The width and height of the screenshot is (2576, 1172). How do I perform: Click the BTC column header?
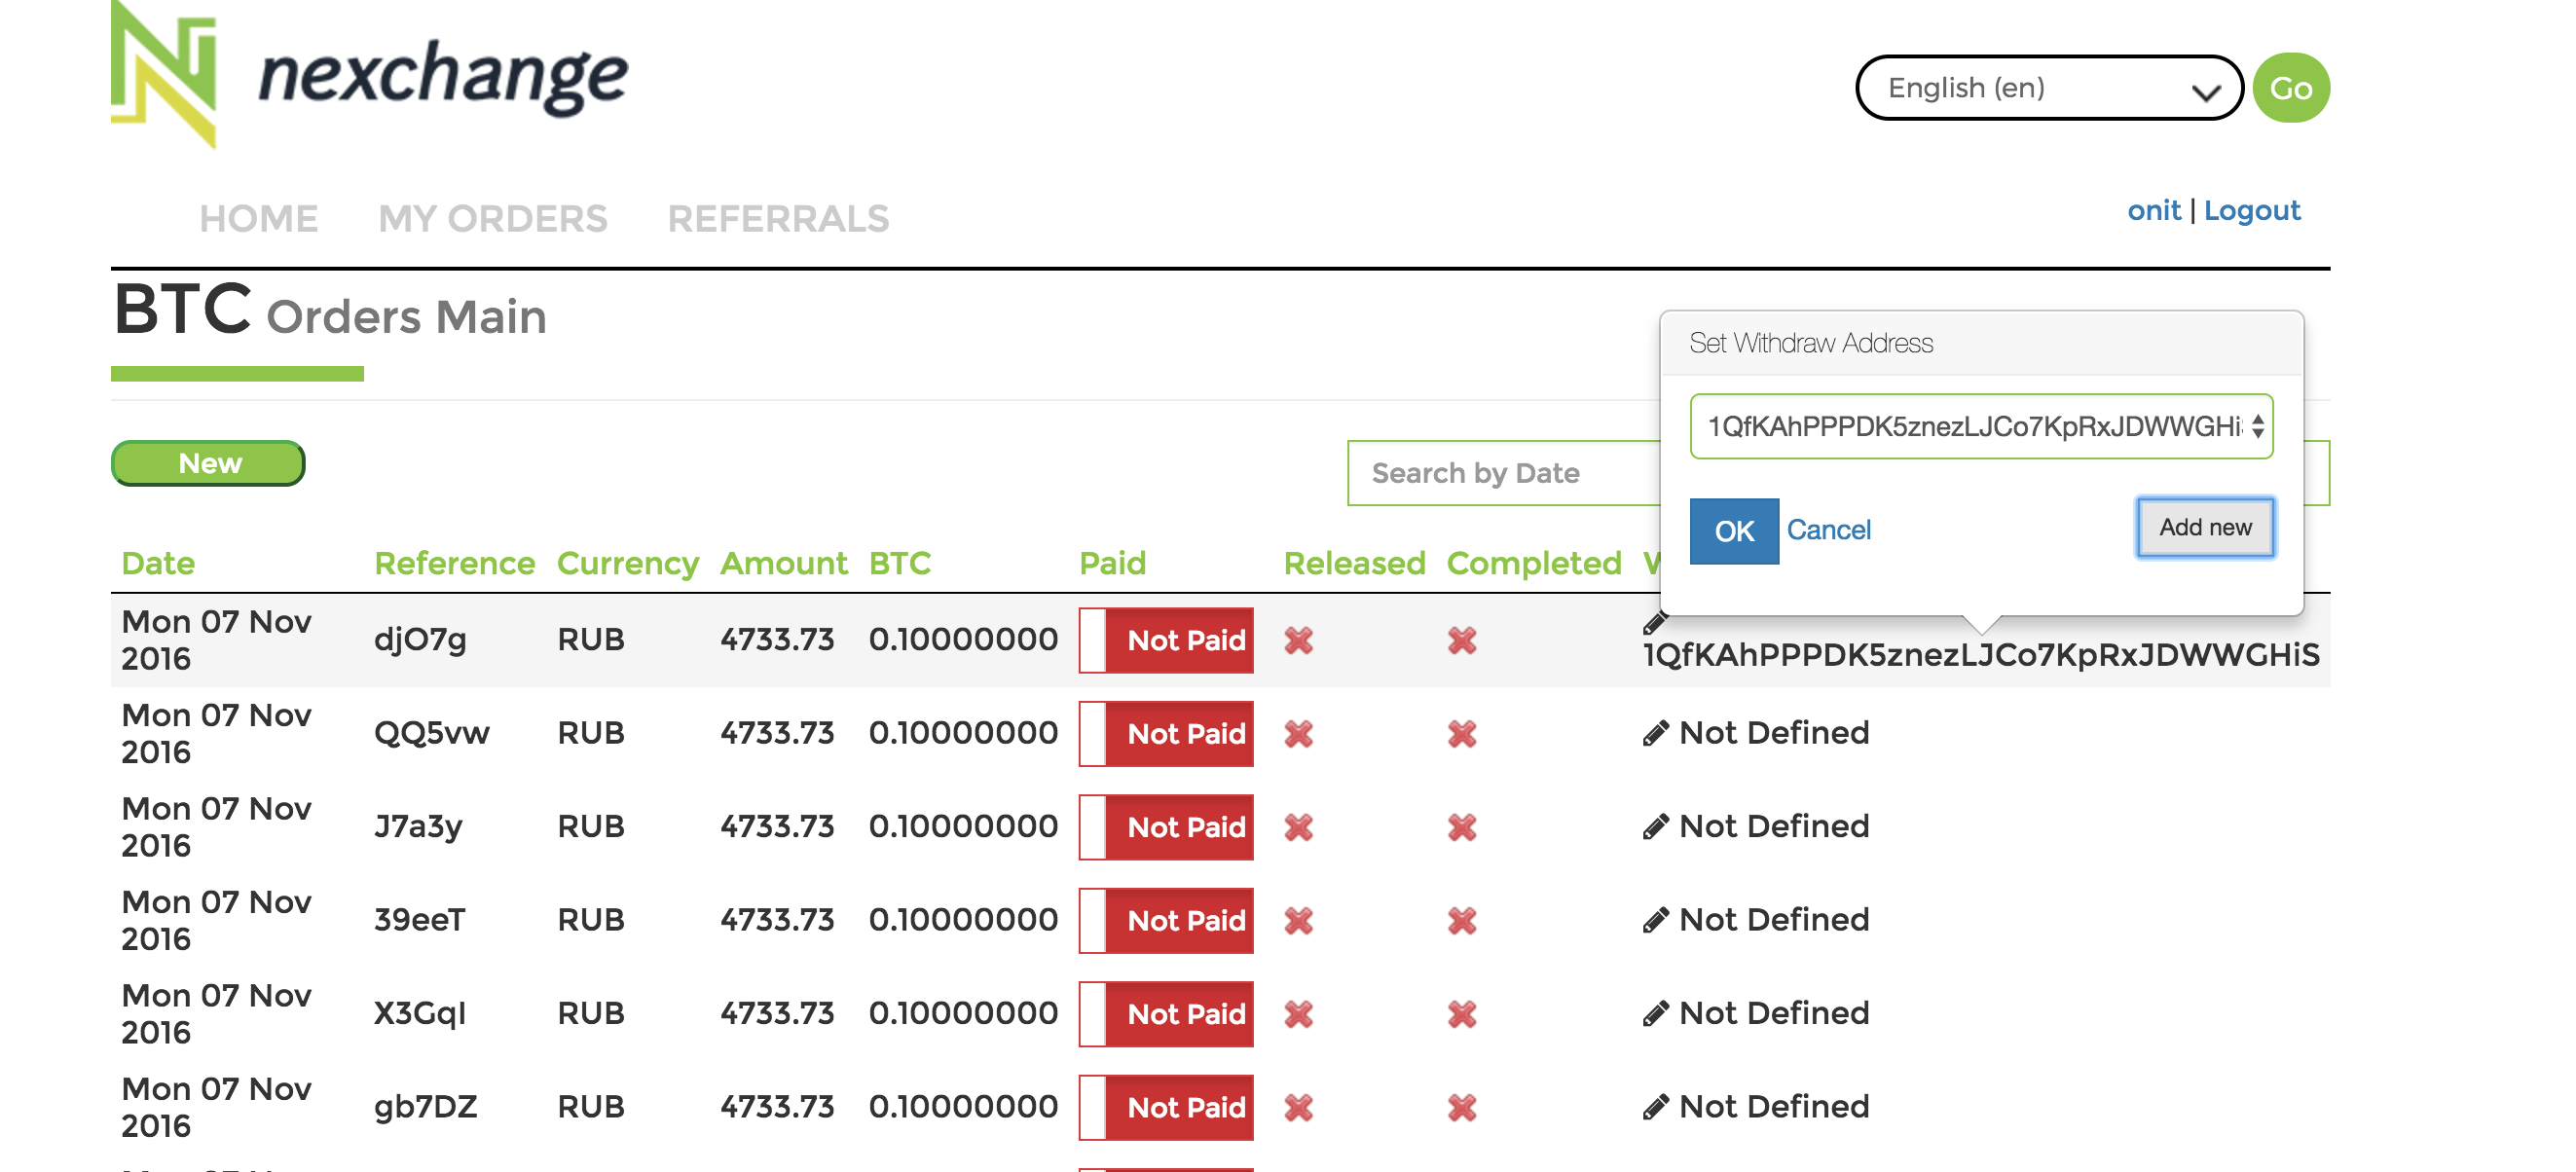pos(900,564)
